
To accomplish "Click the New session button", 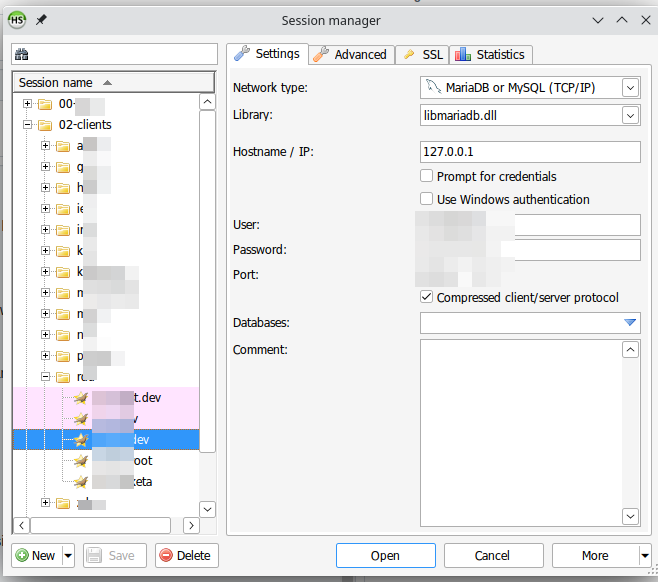I will pos(37,556).
